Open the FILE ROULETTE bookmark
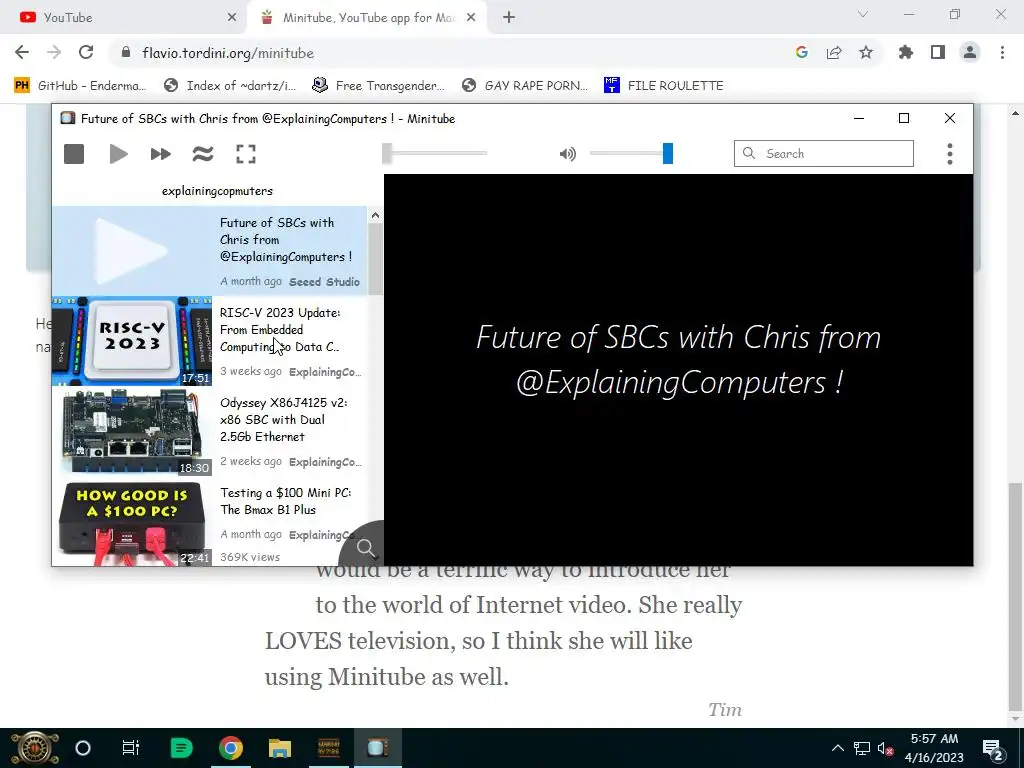 (664, 86)
